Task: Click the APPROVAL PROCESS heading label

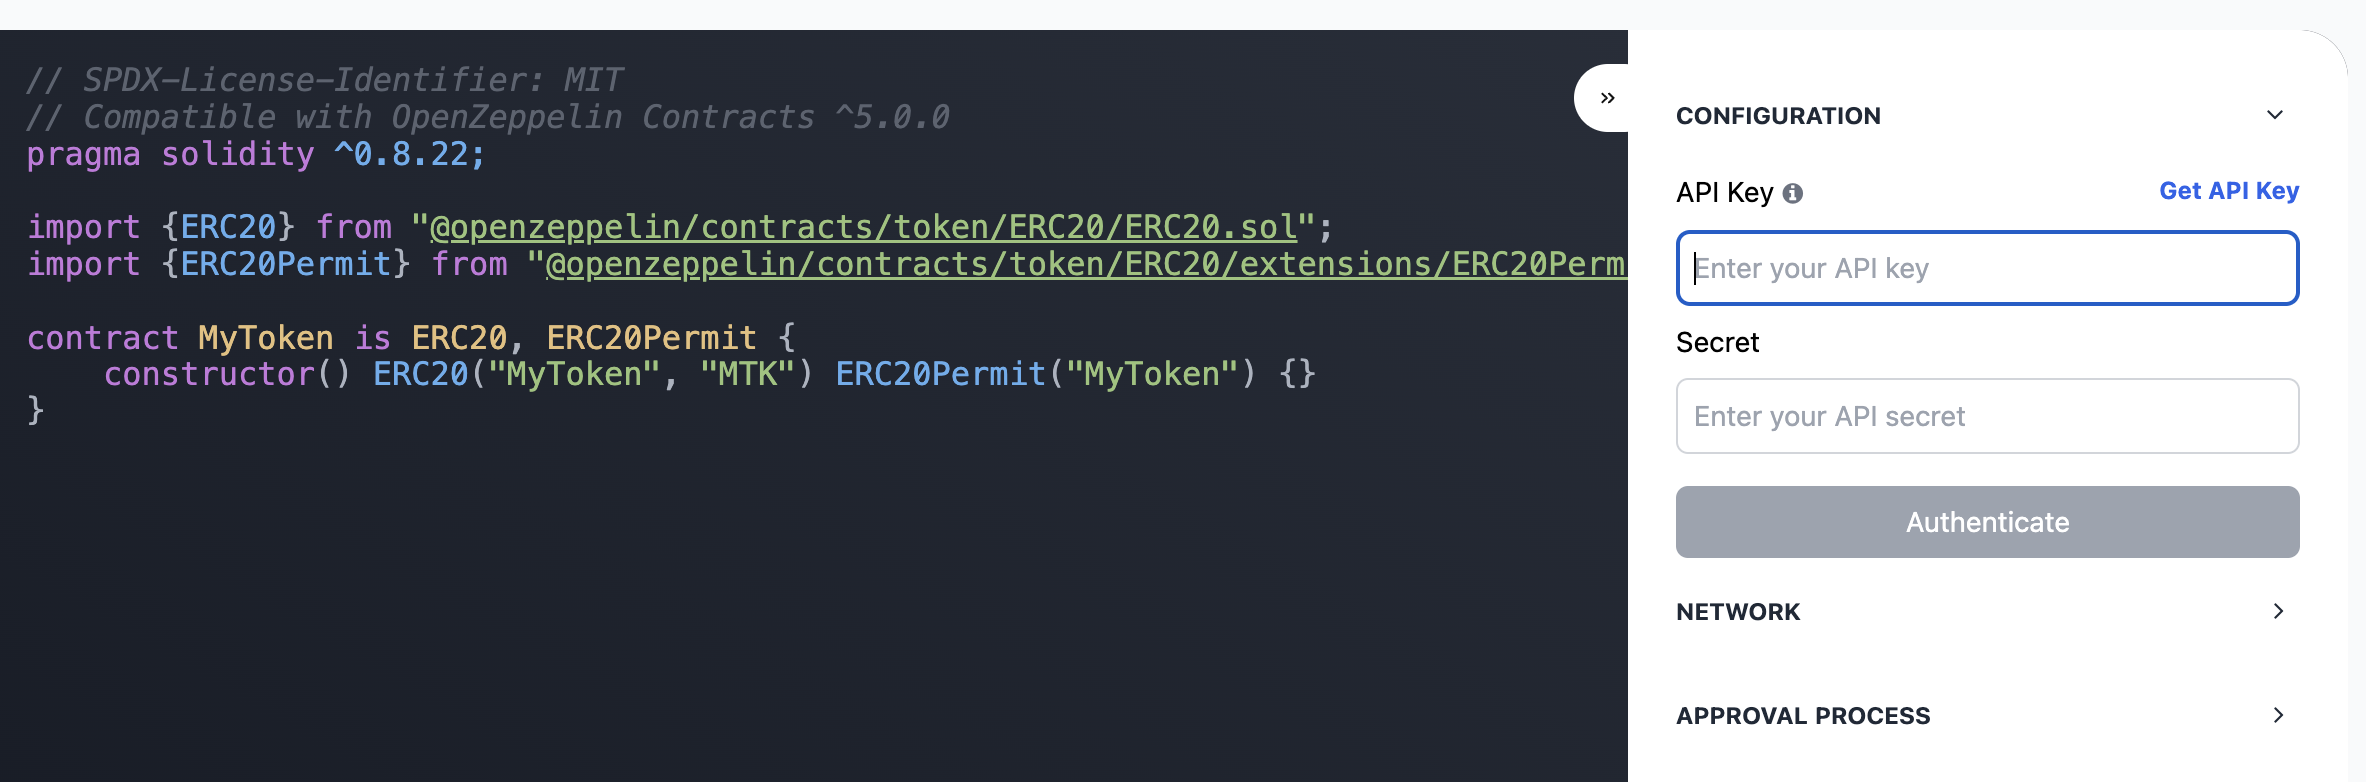Action: tap(1803, 715)
